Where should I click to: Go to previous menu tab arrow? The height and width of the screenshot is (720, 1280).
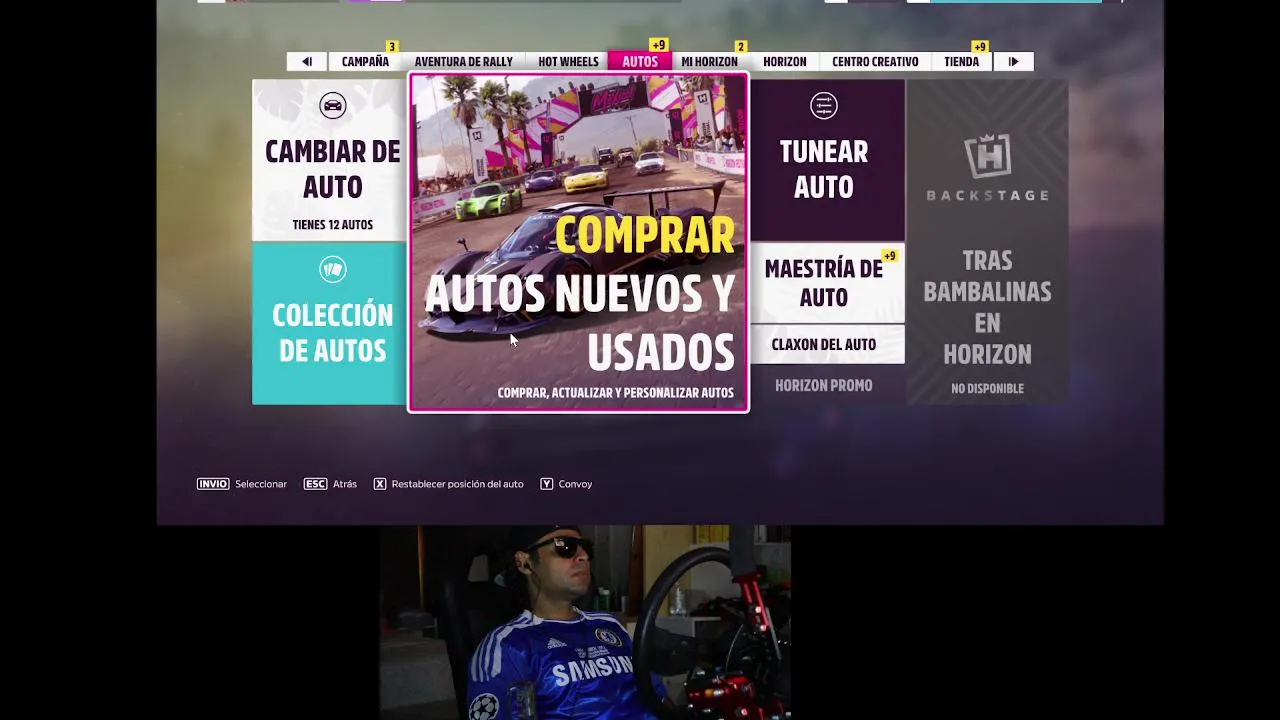pos(307,62)
